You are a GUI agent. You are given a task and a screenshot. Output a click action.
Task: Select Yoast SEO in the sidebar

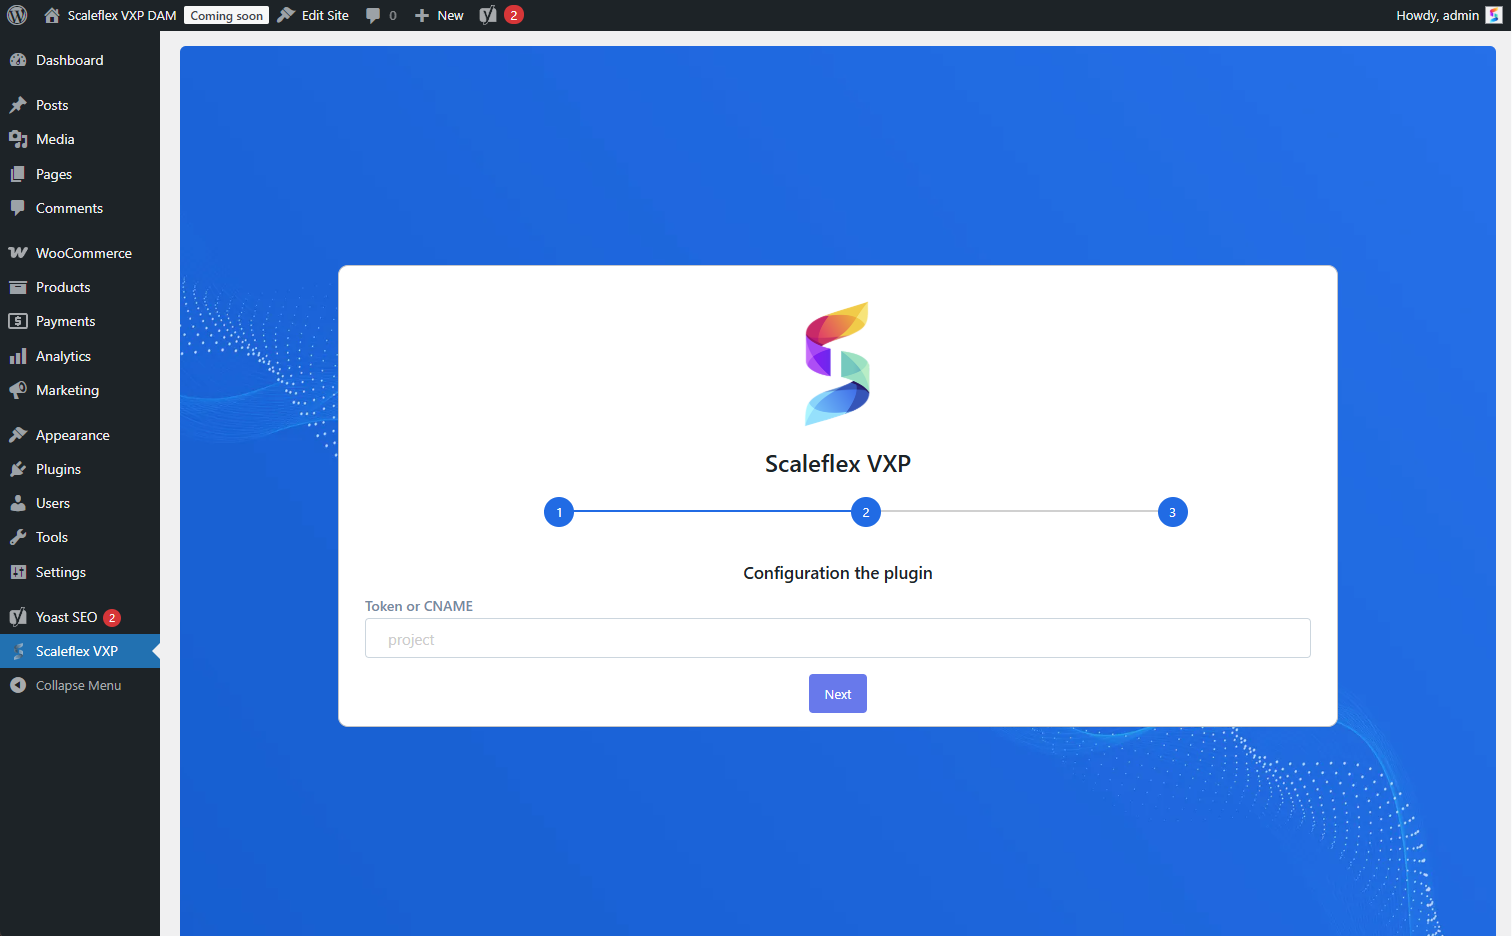[80, 617]
